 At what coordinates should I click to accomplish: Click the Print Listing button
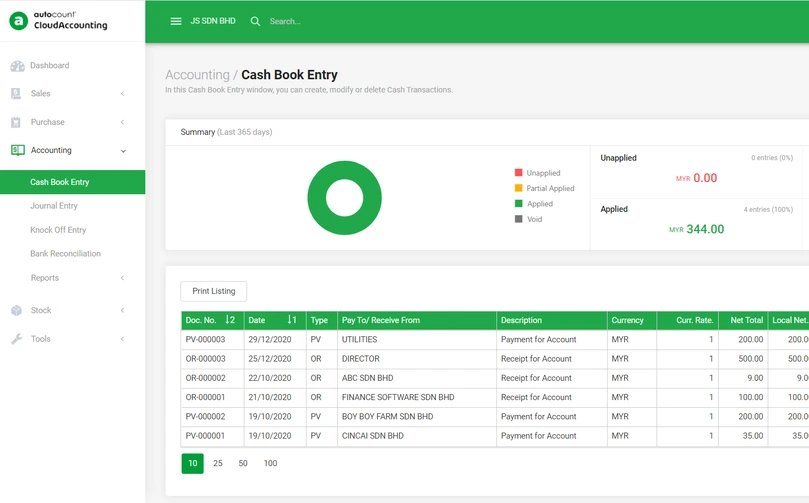(214, 291)
